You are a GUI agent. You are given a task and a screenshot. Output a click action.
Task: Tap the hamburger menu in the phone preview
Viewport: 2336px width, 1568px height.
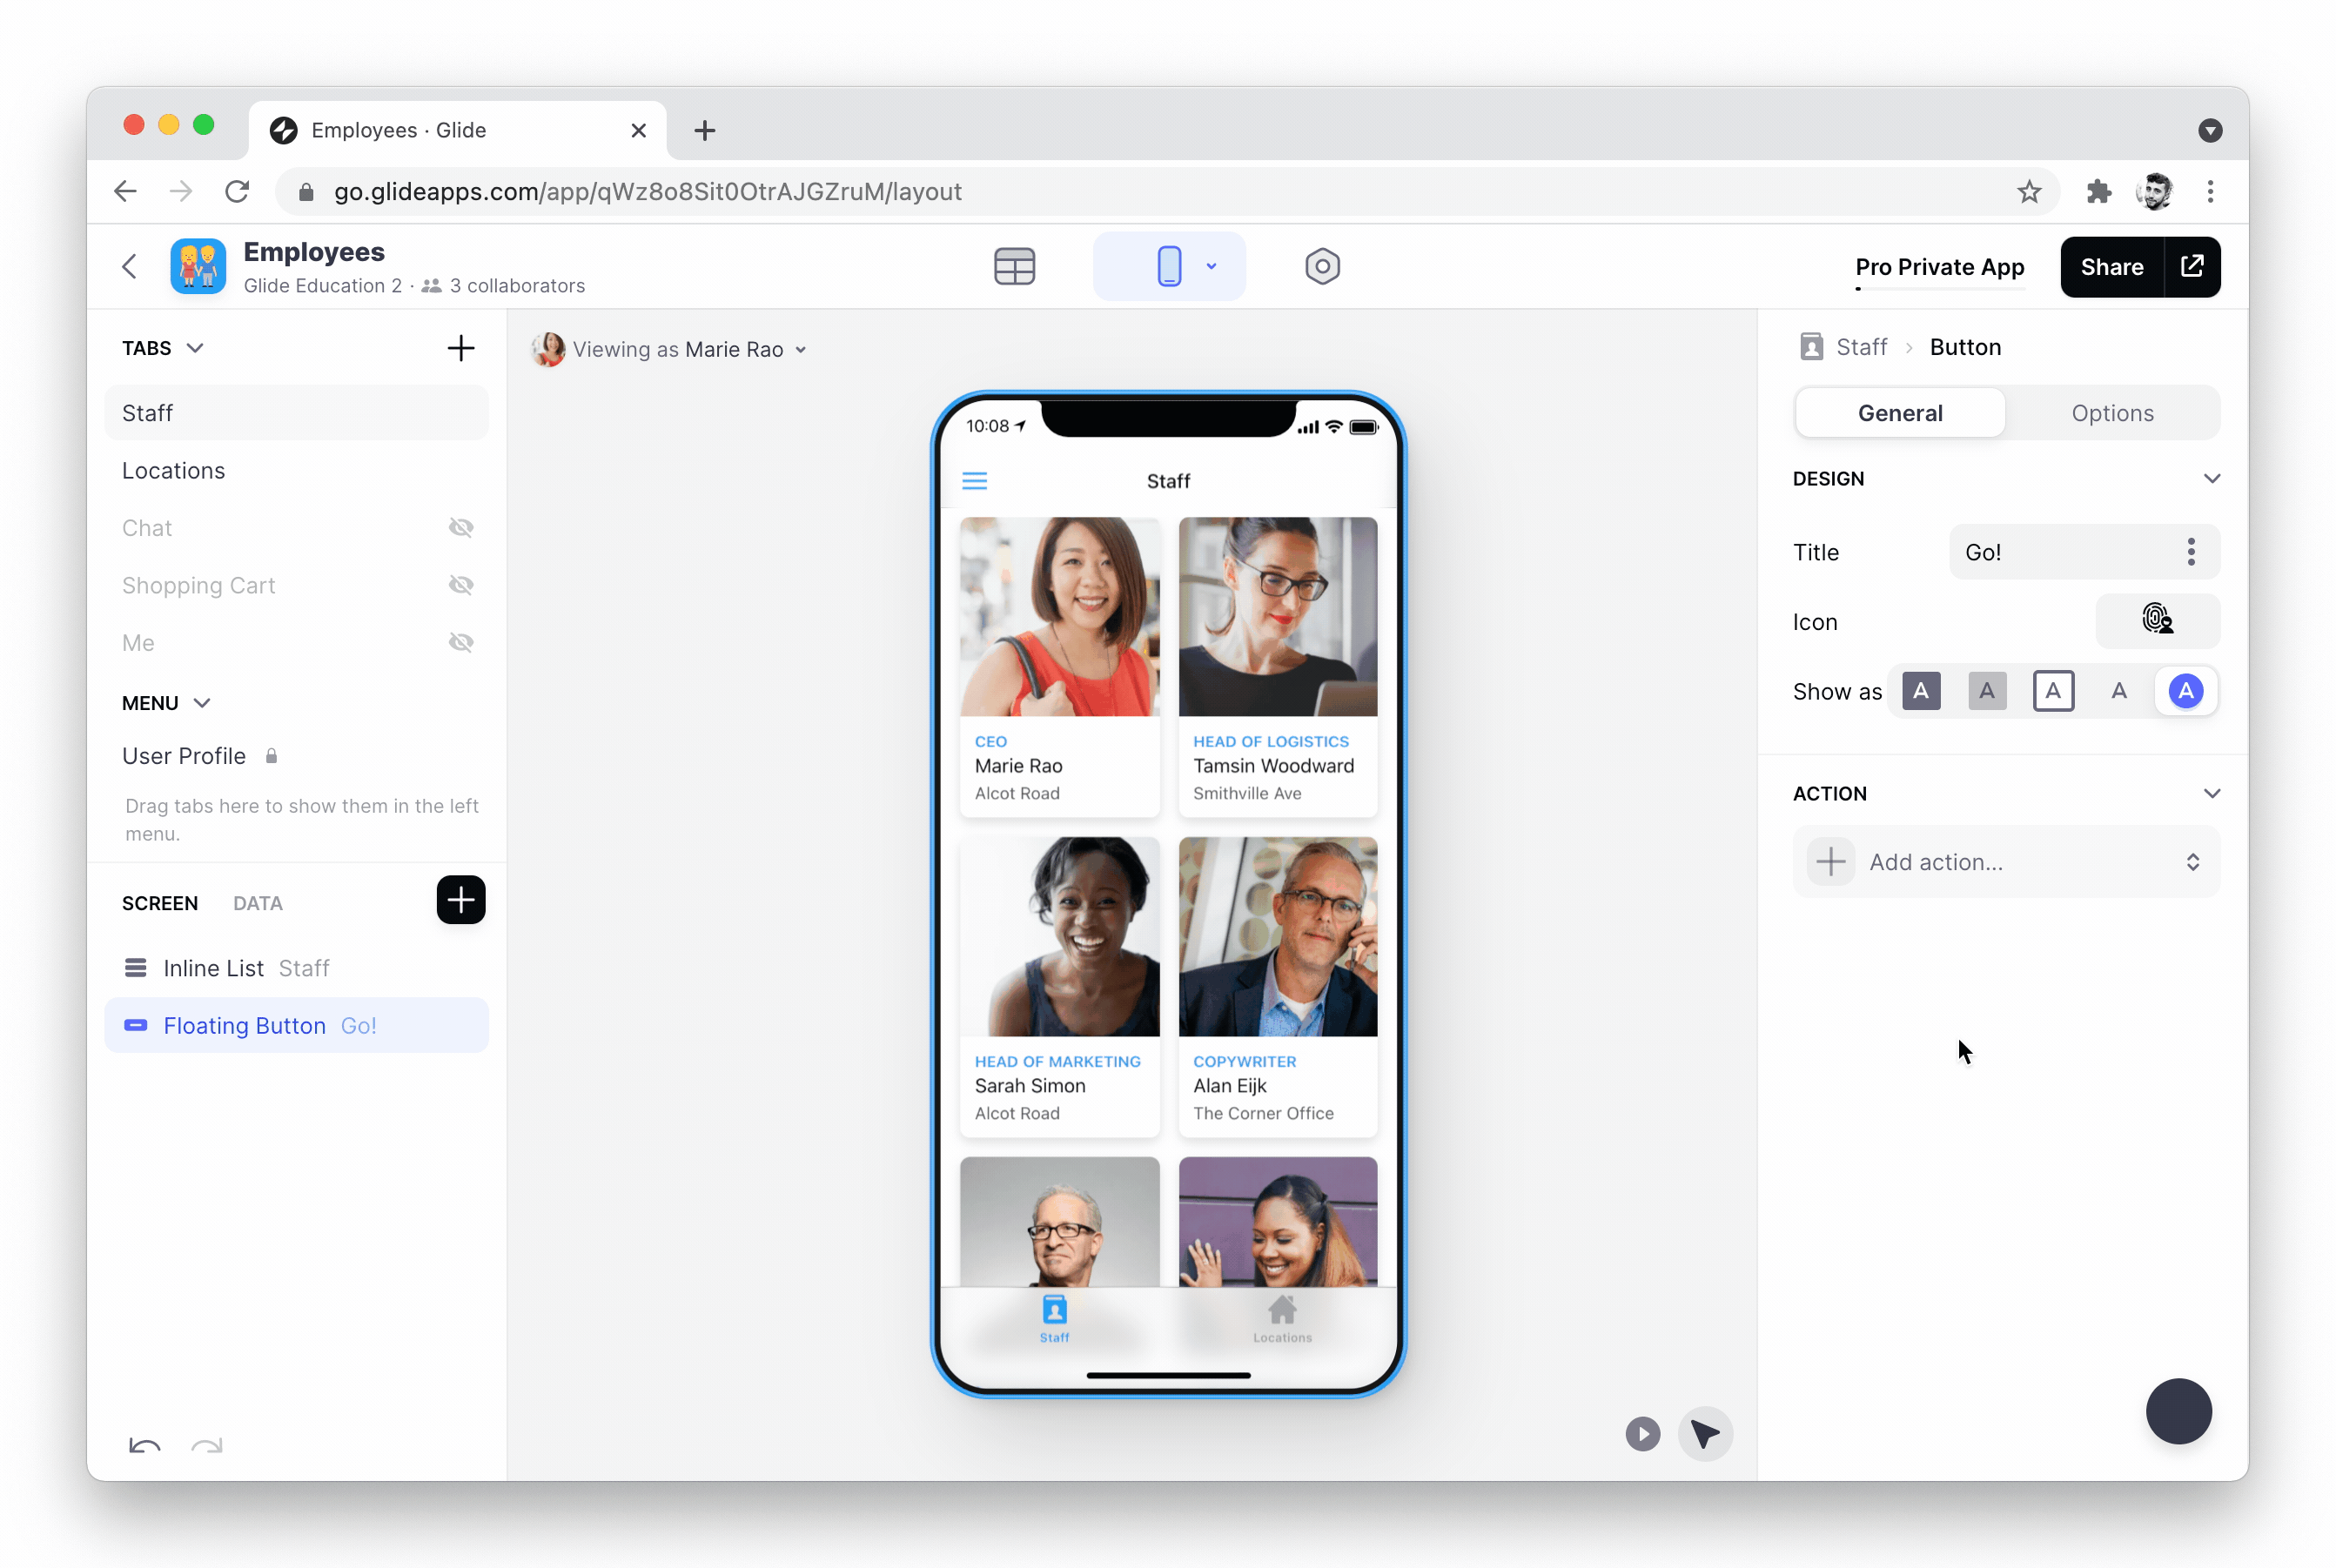975,480
